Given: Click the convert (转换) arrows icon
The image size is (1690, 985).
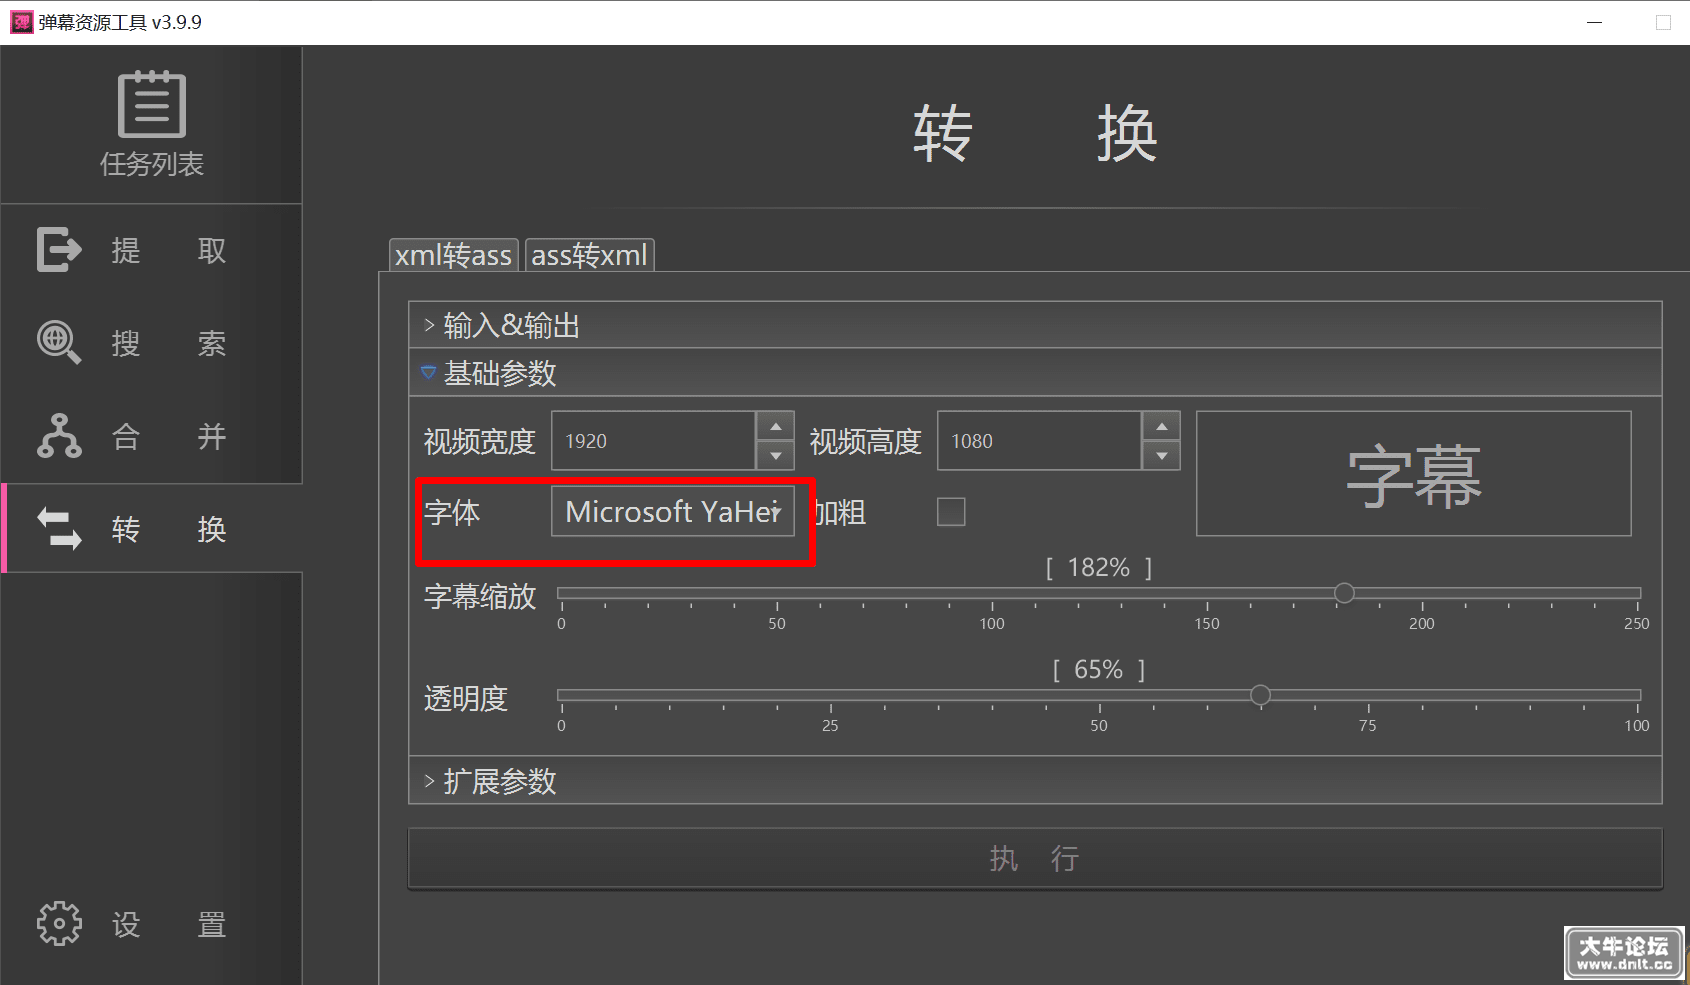Looking at the screenshot, I should 59,528.
